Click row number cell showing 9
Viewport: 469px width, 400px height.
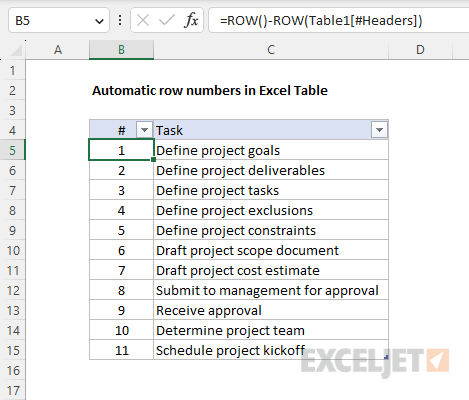pyautogui.click(x=121, y=310)
